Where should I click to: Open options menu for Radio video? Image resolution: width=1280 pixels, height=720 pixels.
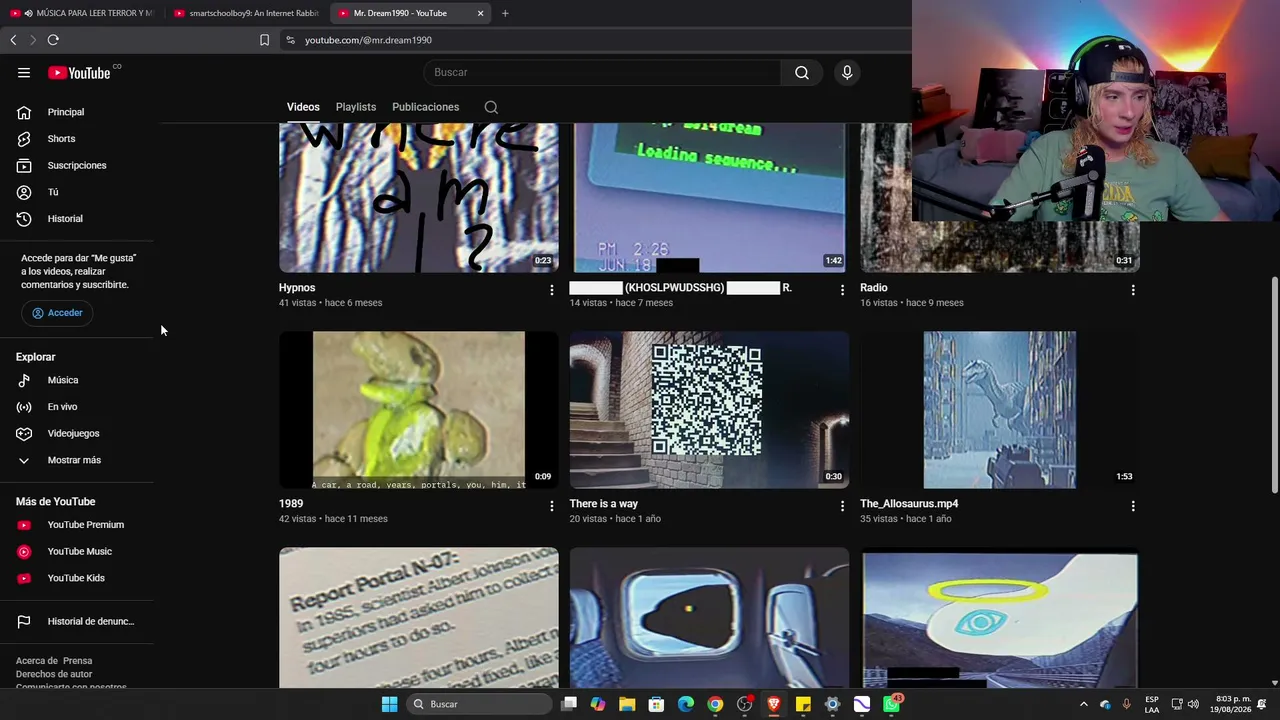[1132, 290]
